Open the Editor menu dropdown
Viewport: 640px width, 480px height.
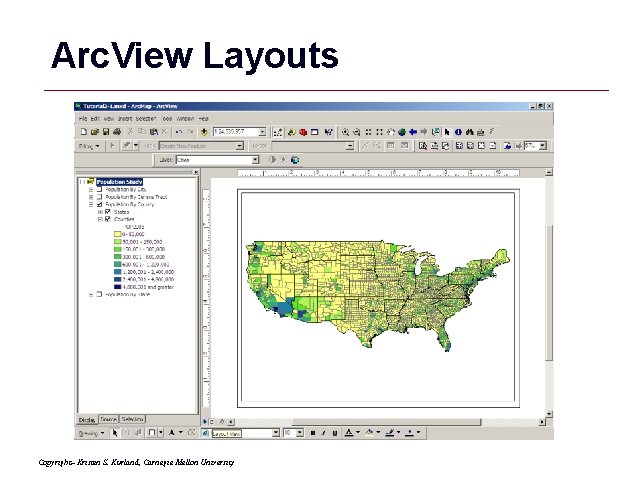[89, 146]
